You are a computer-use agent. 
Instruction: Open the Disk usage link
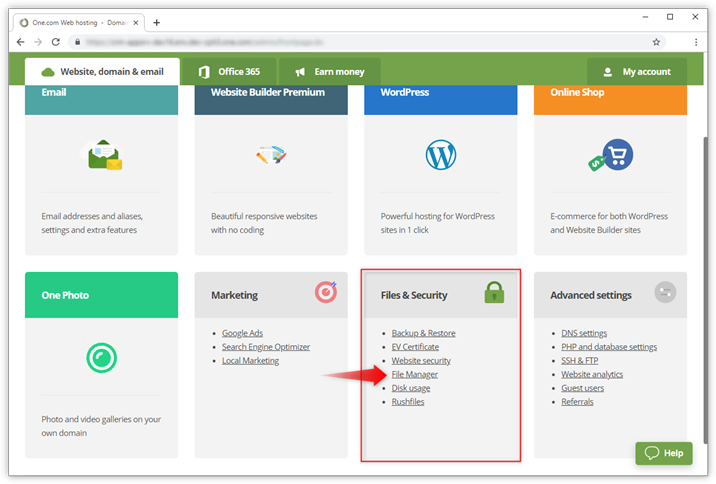coord(411,388)
